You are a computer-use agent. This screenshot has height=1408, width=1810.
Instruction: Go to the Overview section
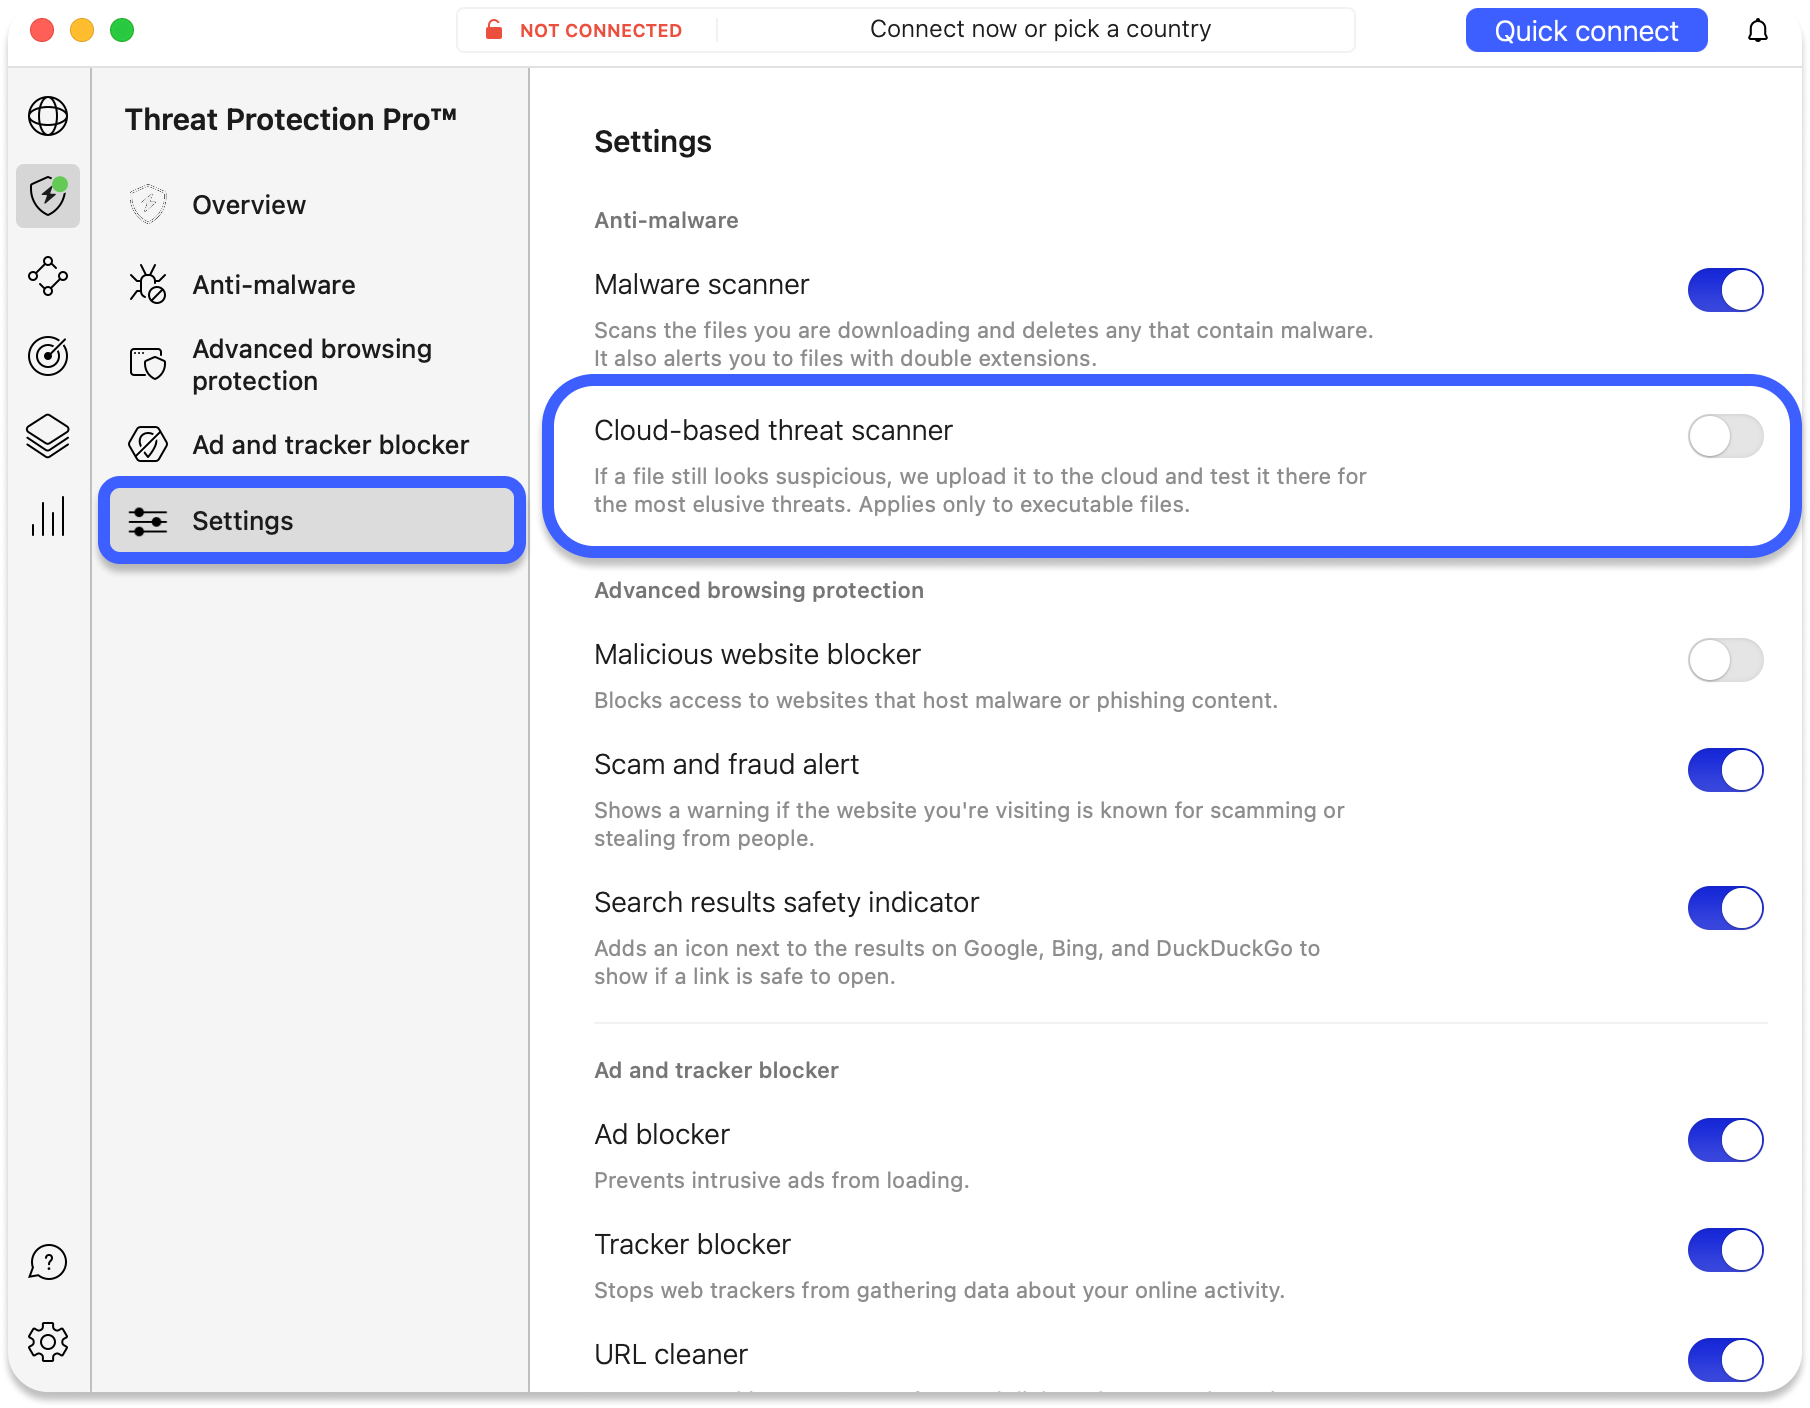pos(249,205)
